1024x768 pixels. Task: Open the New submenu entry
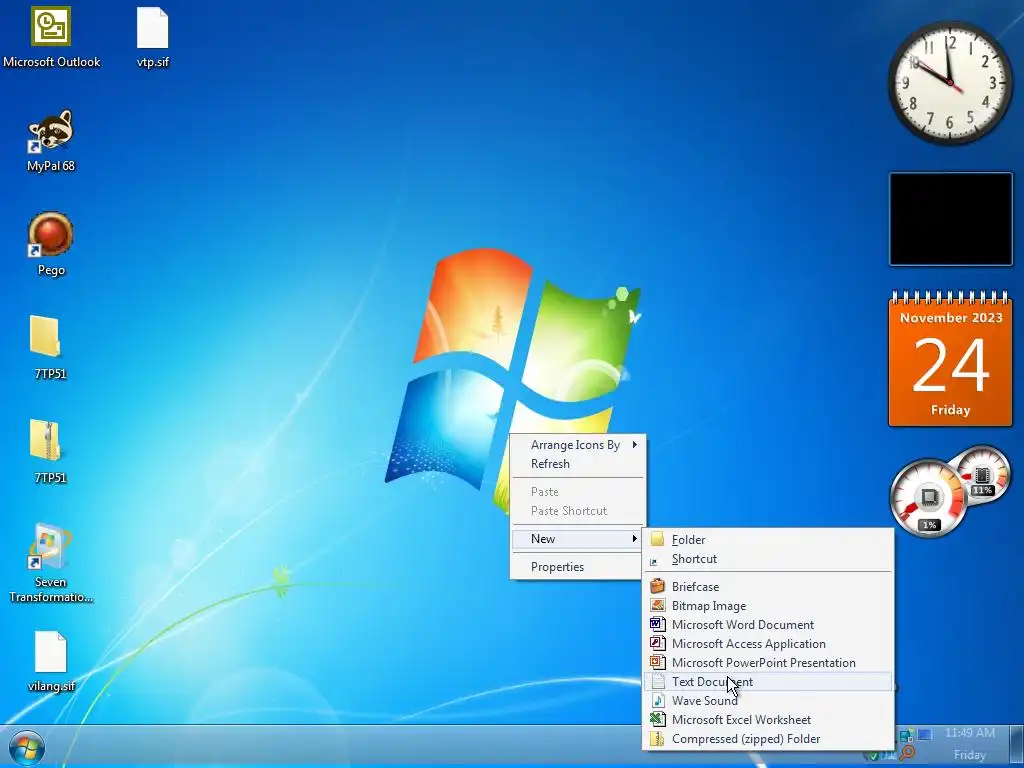pyautogui.click(x=578, y=539)
